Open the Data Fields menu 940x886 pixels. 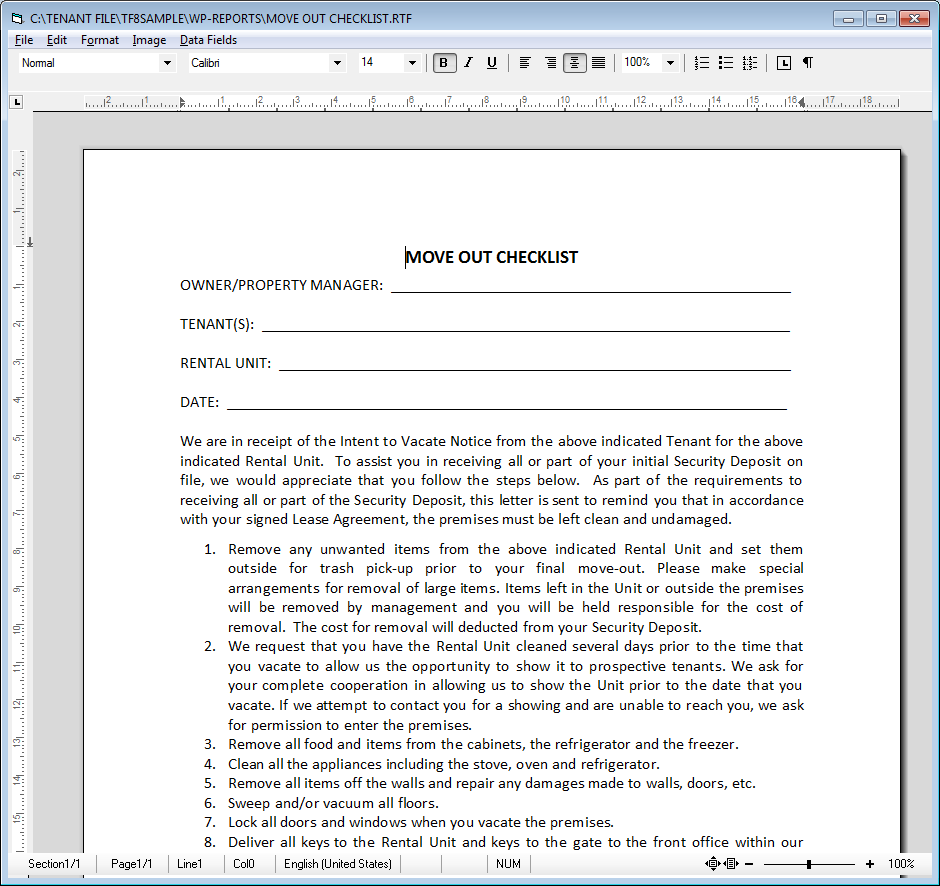click(x=208, y=40)
